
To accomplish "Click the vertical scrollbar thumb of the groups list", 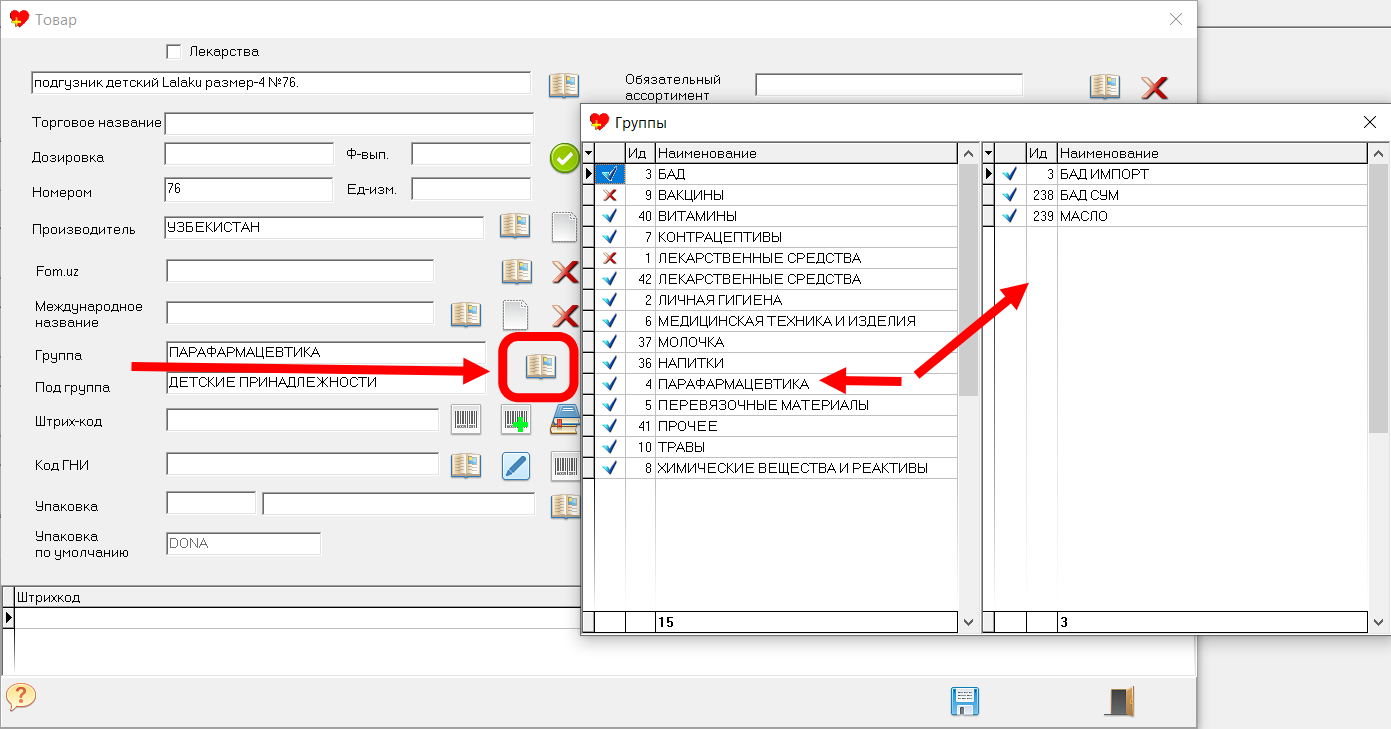I will [x=968, y=279].
